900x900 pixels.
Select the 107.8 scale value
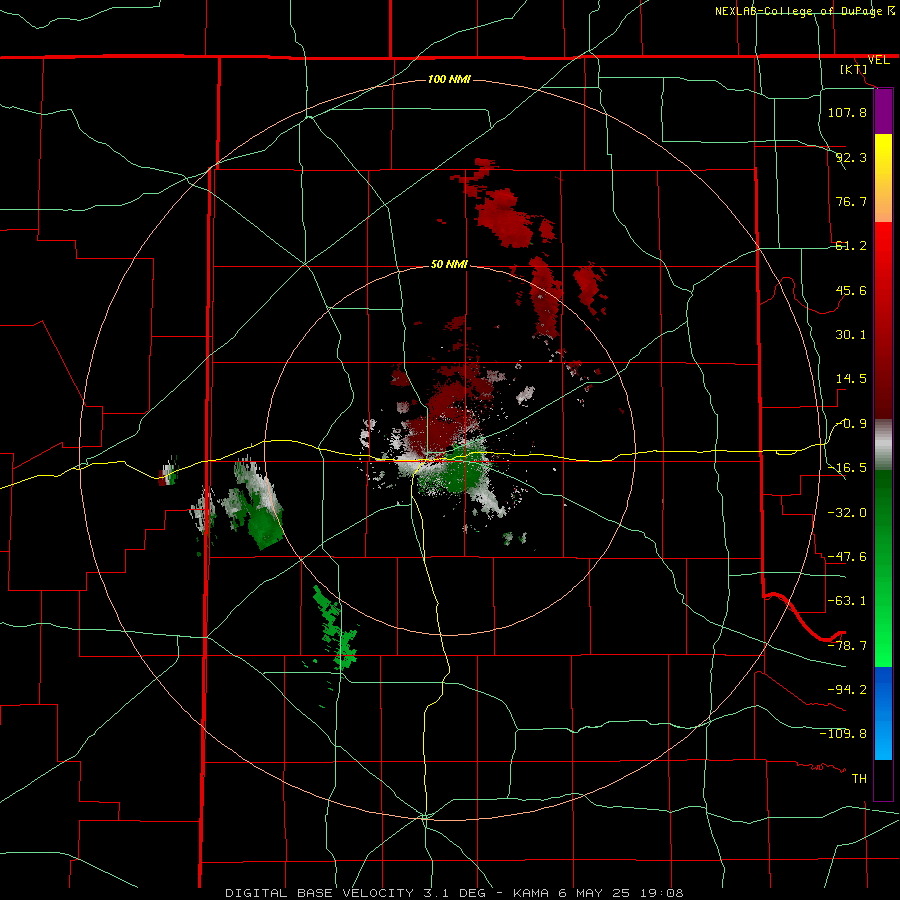pyautogui.click(x=847, y=112)
